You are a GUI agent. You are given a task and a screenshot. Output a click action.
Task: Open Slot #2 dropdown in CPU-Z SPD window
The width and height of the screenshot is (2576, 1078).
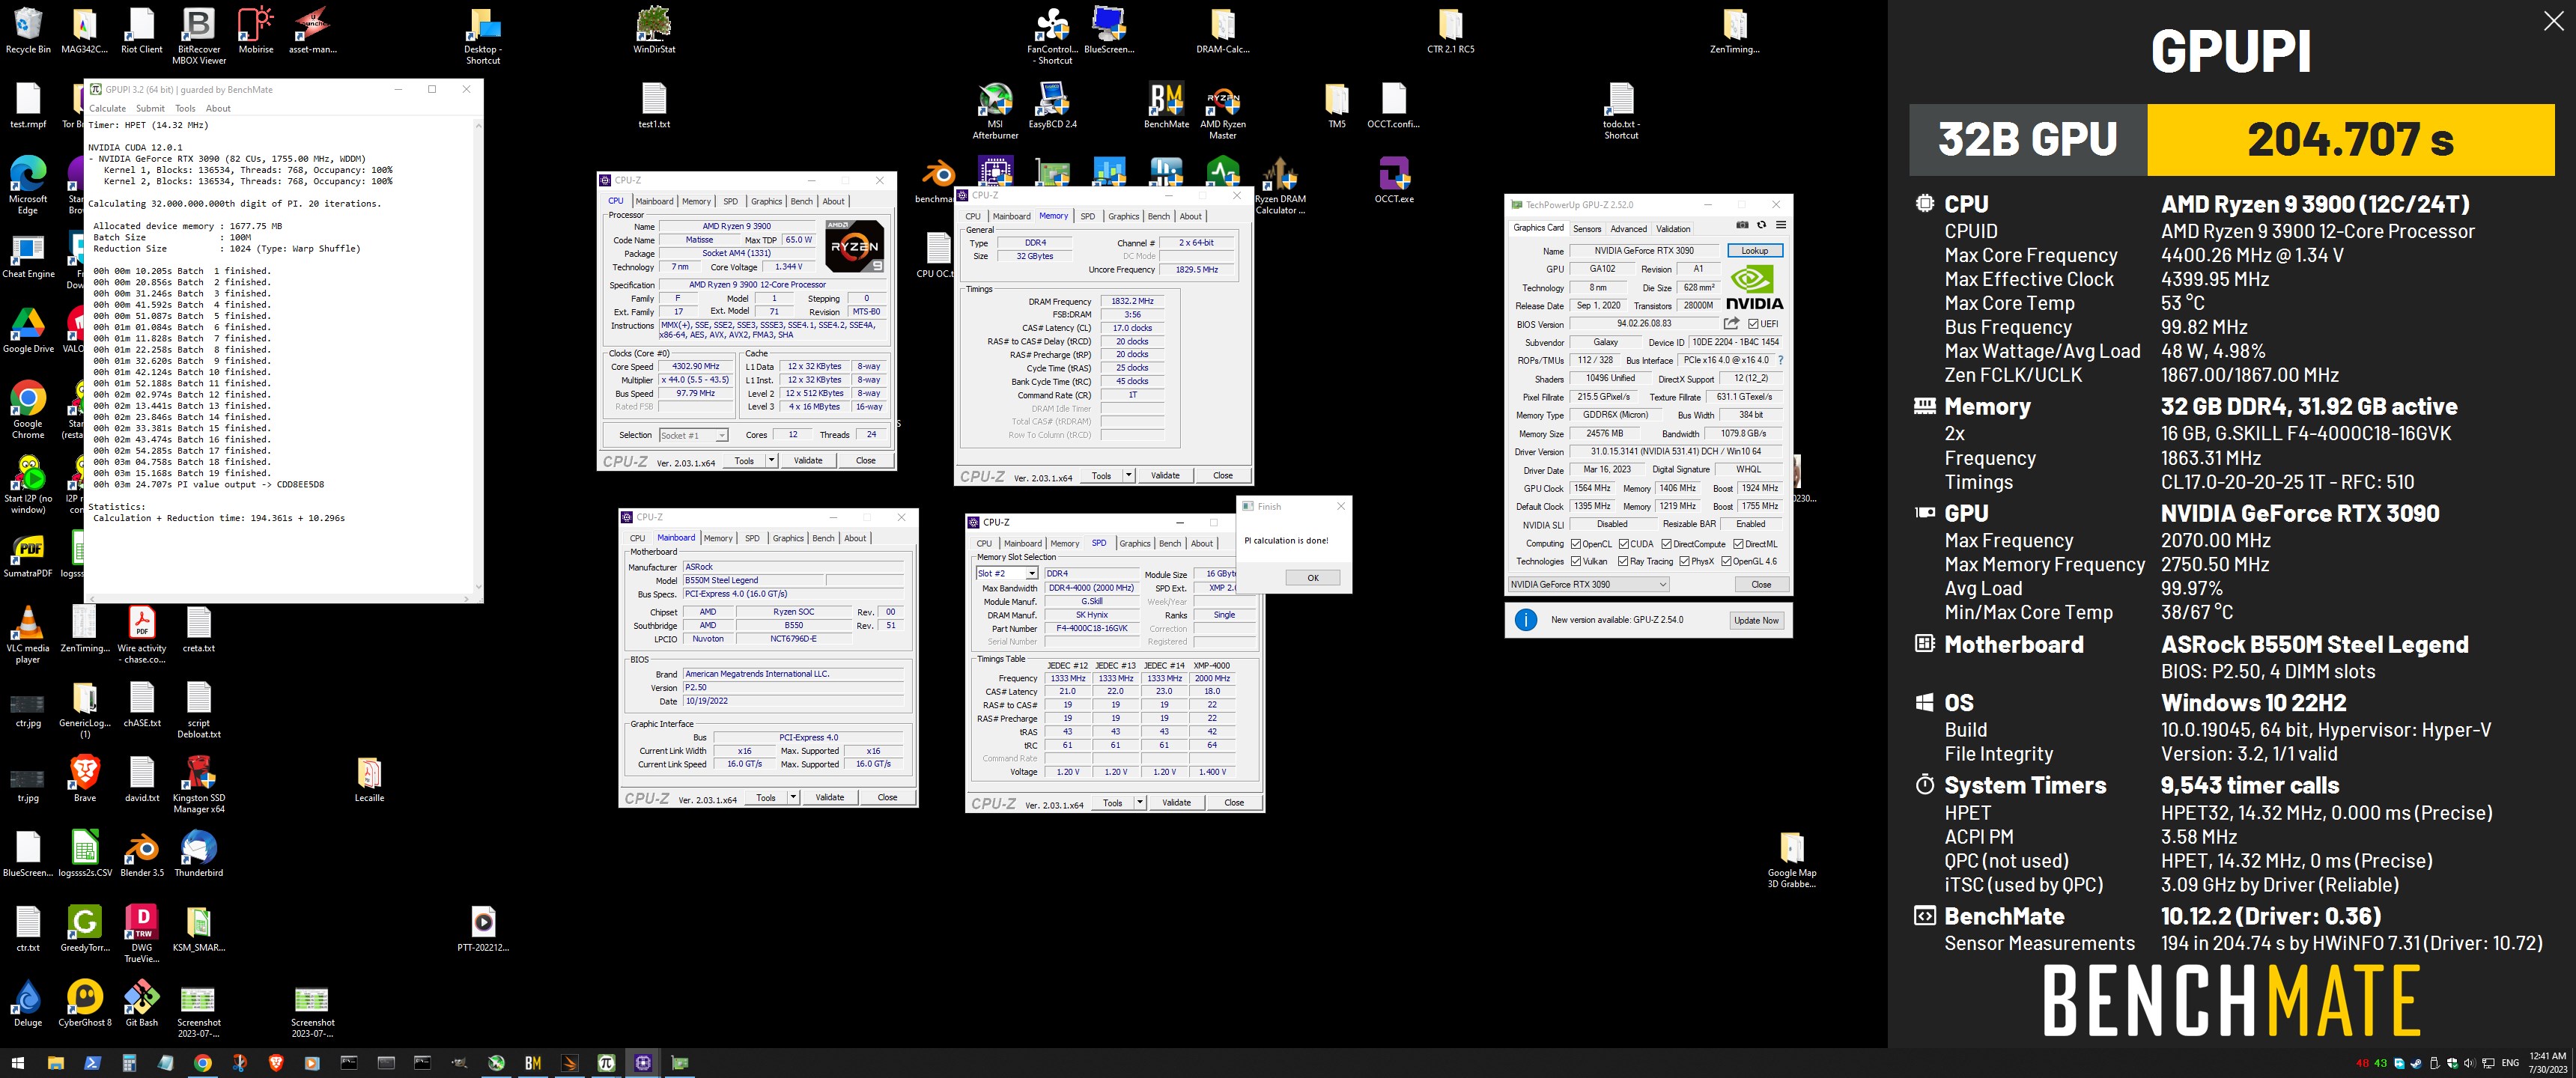1007,573
